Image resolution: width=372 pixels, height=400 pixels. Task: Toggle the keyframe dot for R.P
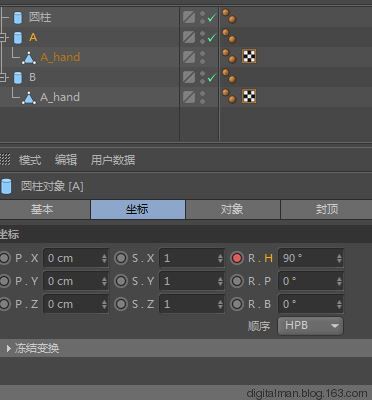tap(237, 281)
